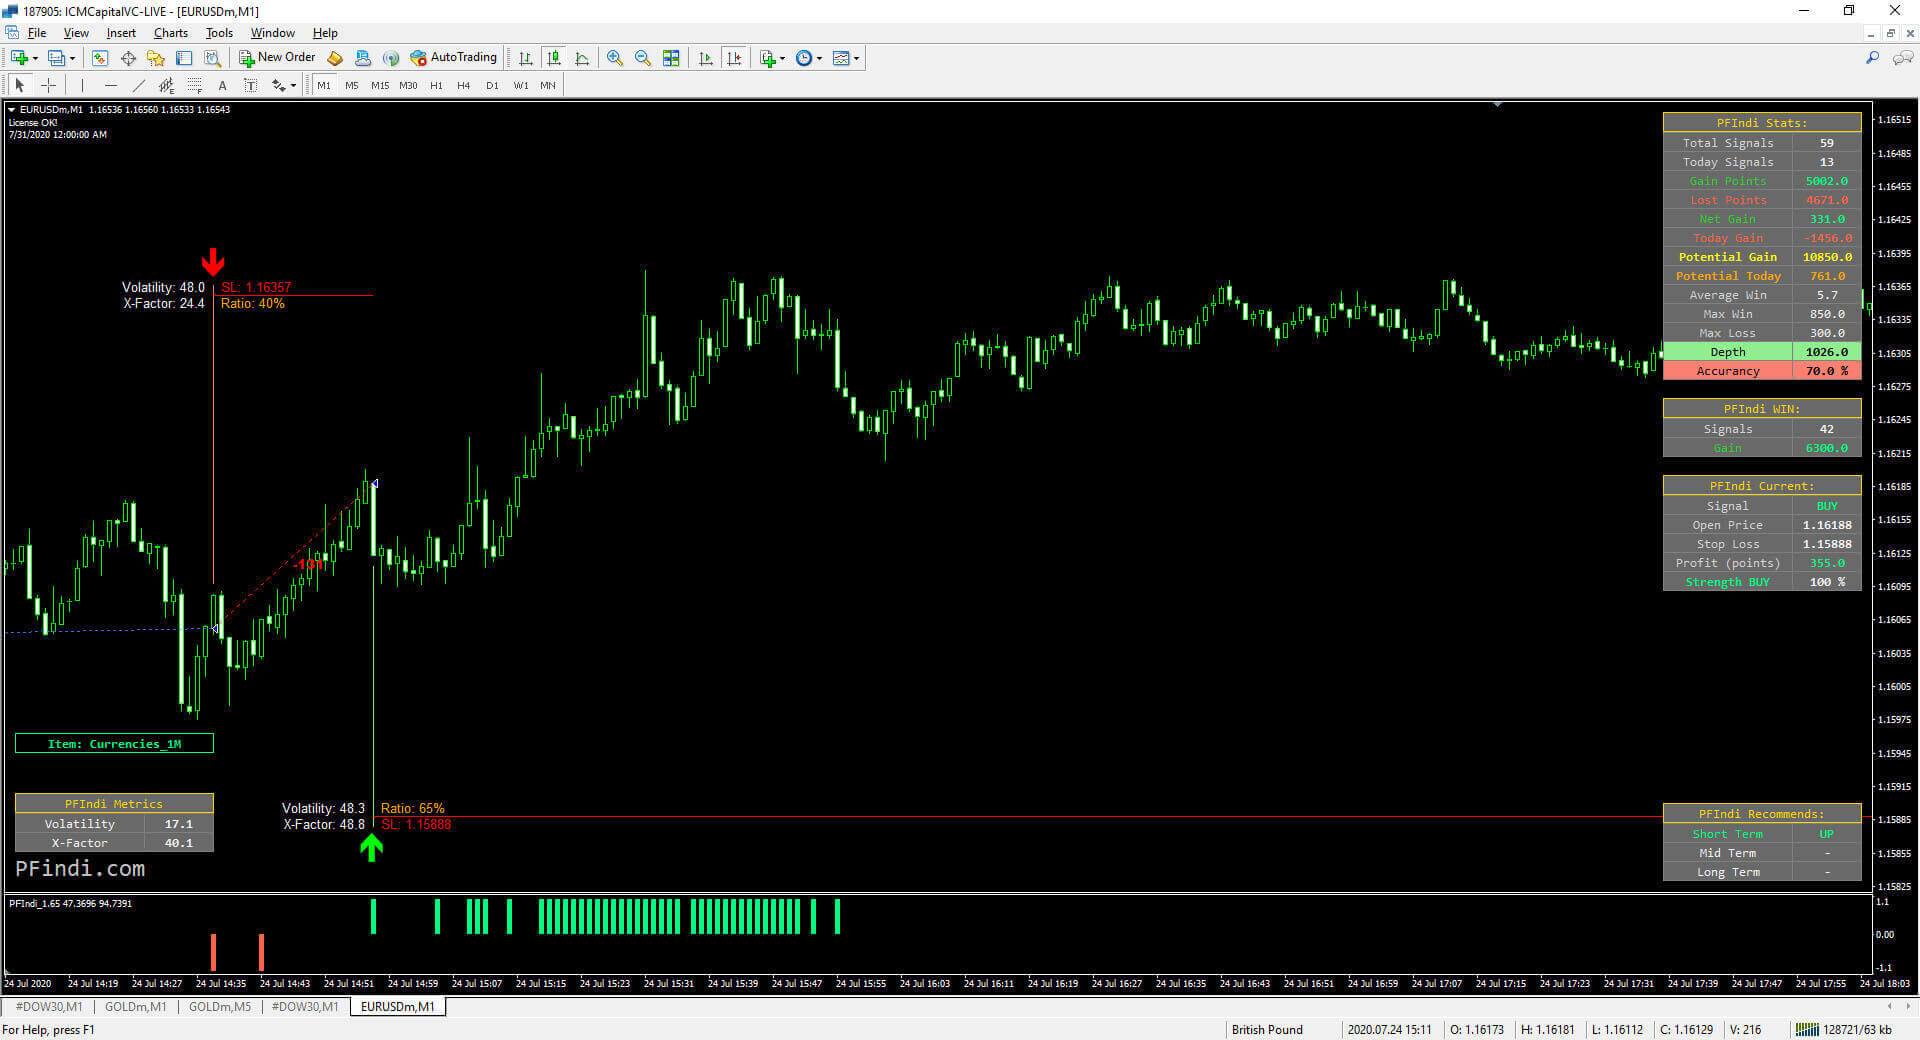
Task: Expand the New Chart dropdown arrow
Action: 35,58
